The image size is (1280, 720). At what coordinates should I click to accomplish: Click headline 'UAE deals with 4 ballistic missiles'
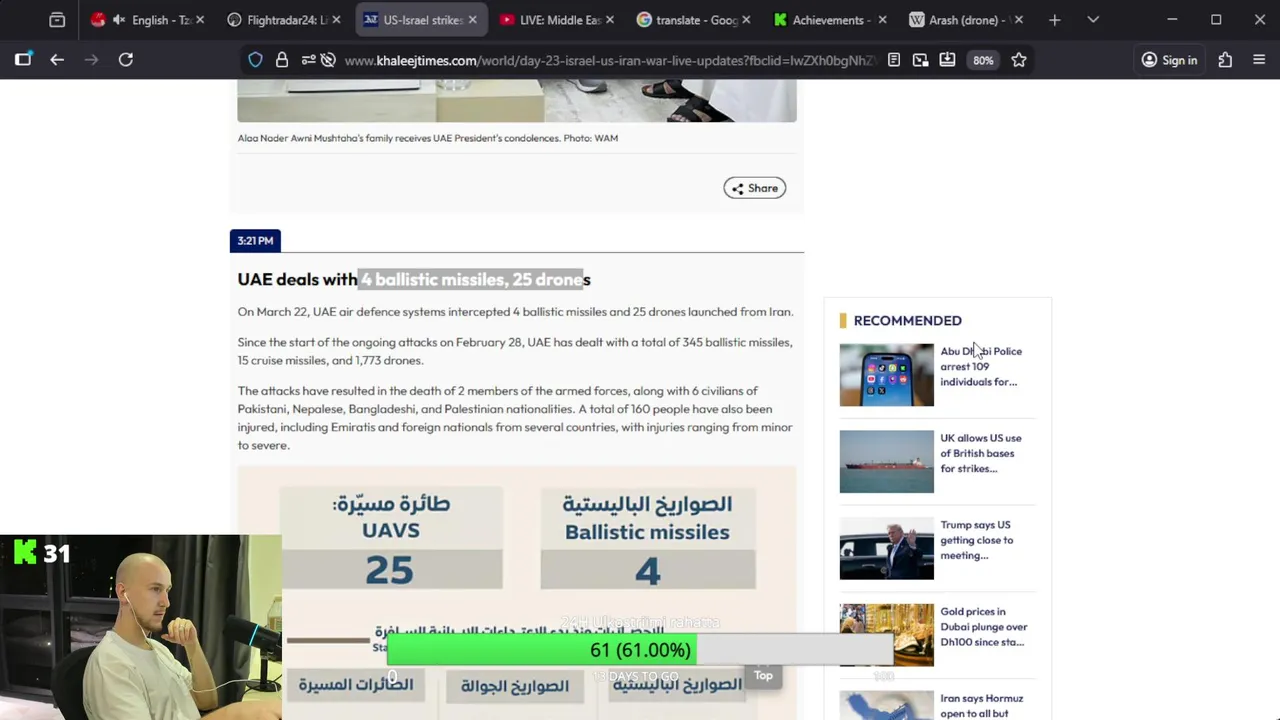[414, 279]
